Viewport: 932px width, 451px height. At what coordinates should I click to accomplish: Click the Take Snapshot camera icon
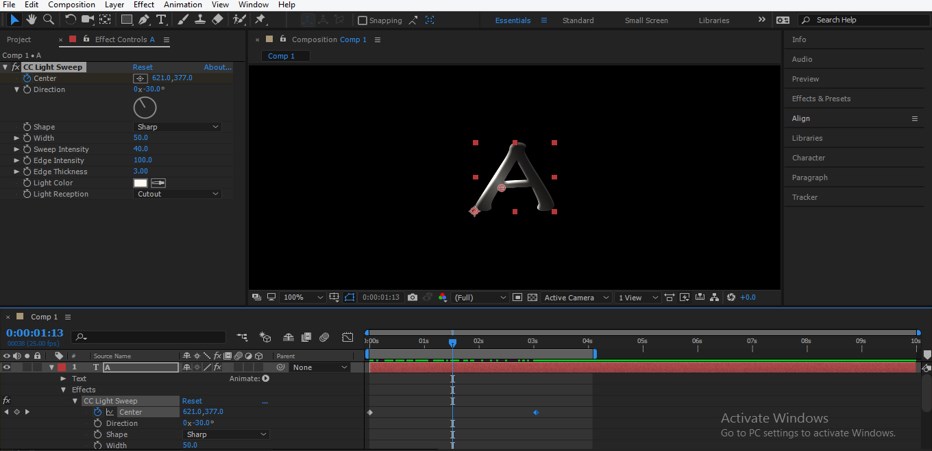(x=412, y=297)
